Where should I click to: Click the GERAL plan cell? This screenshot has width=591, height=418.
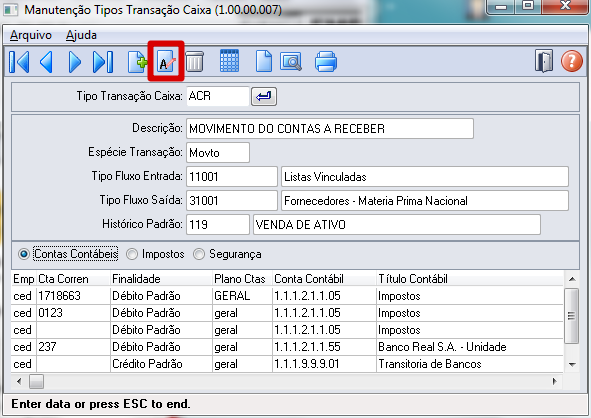(x=242, y=296)
